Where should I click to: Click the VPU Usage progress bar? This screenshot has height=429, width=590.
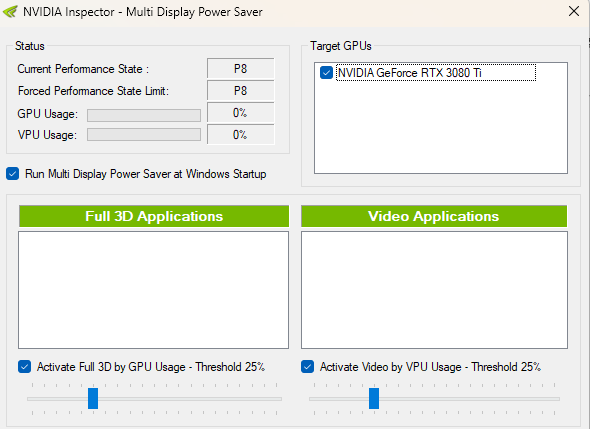[144, 134]
